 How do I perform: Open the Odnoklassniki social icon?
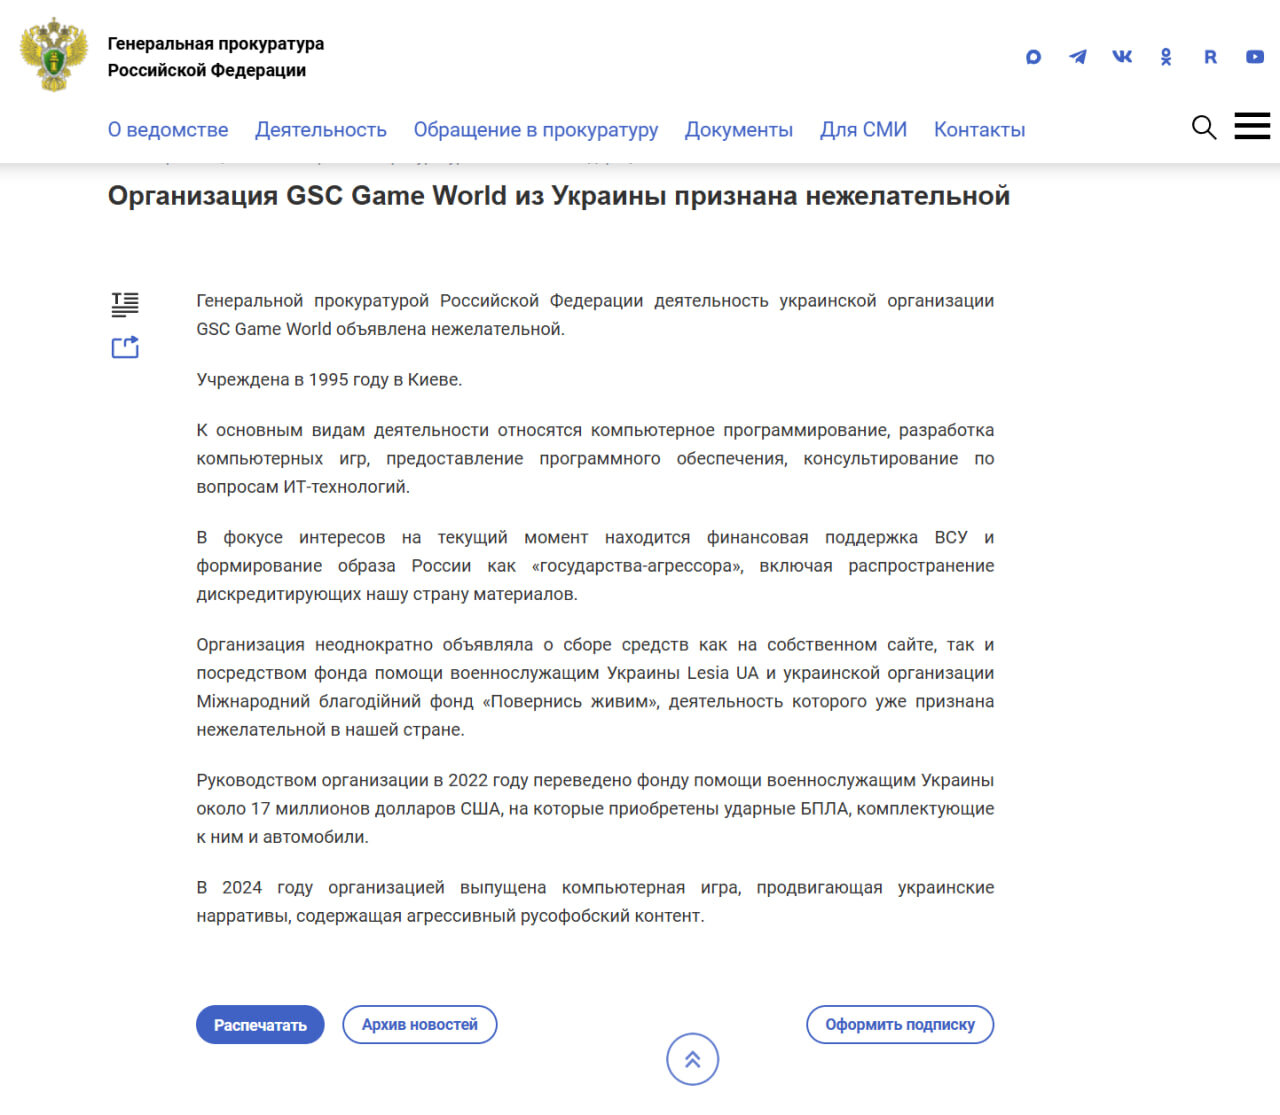coord(1166,57)
